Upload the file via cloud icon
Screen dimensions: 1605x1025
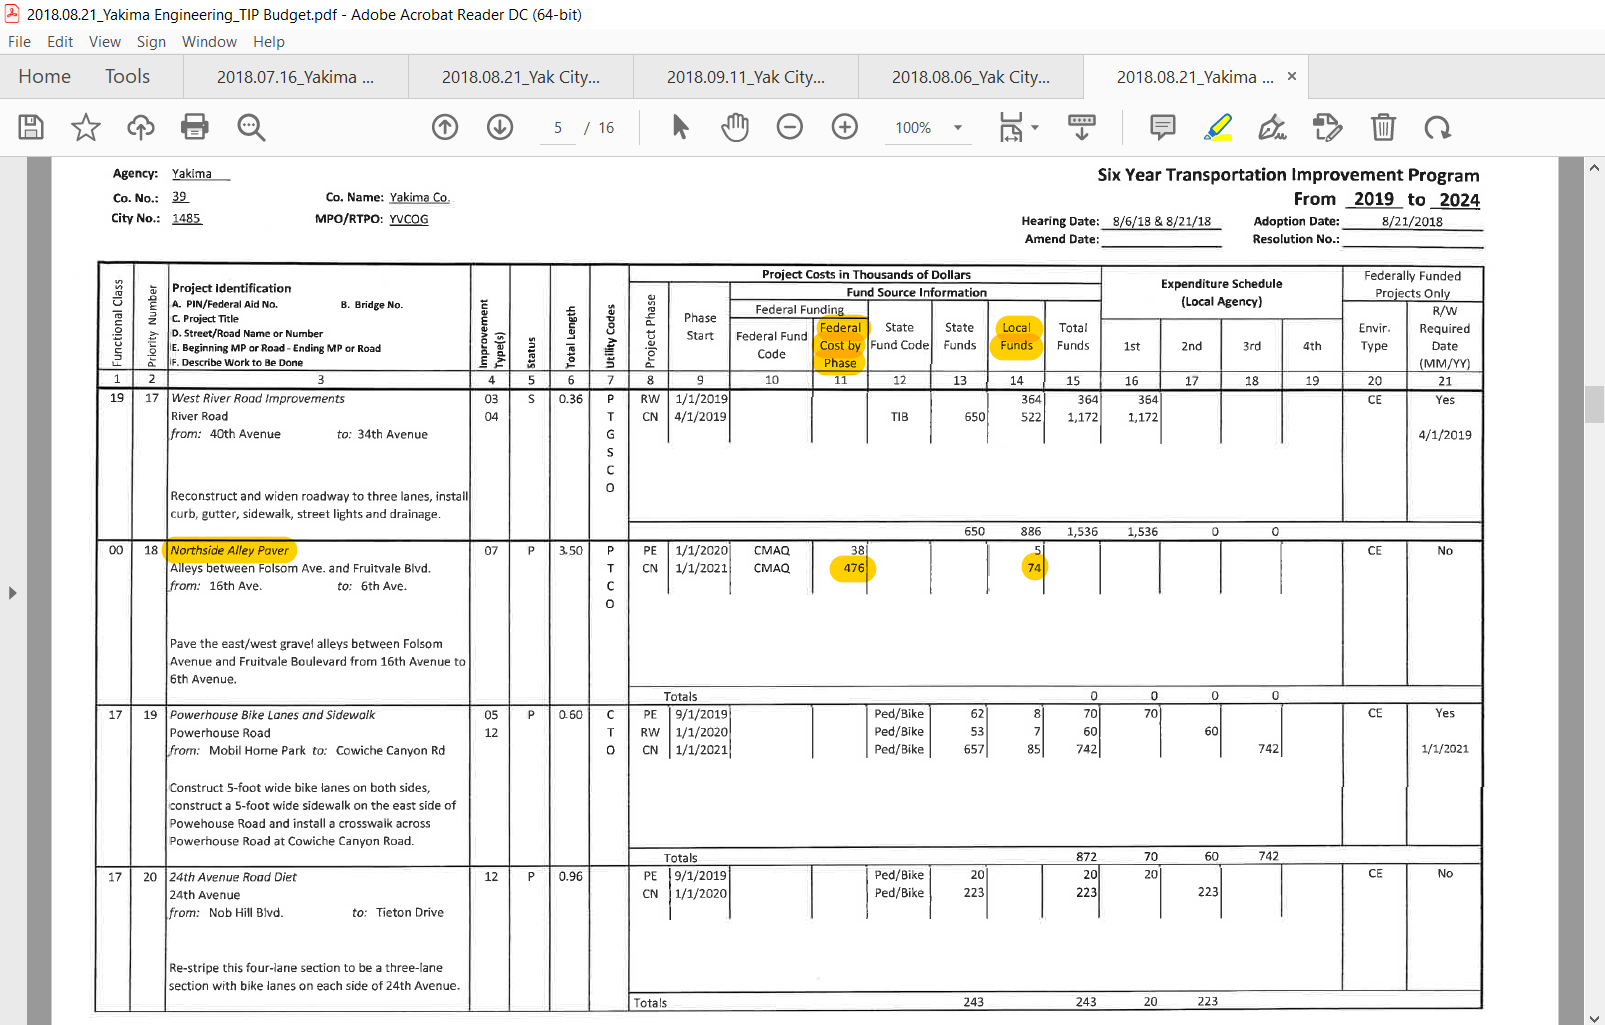[141, 127]
